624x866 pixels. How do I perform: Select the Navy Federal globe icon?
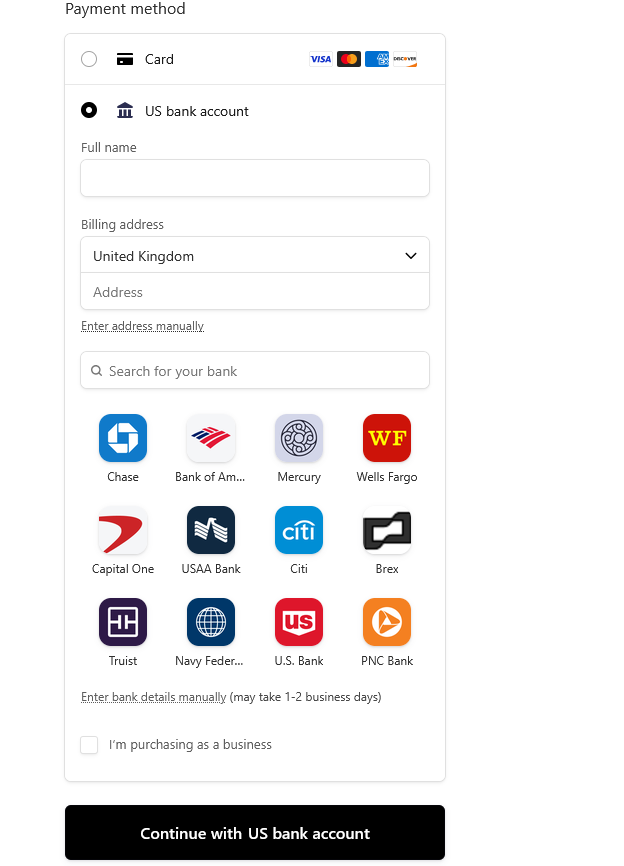click(x=211, y=622)
